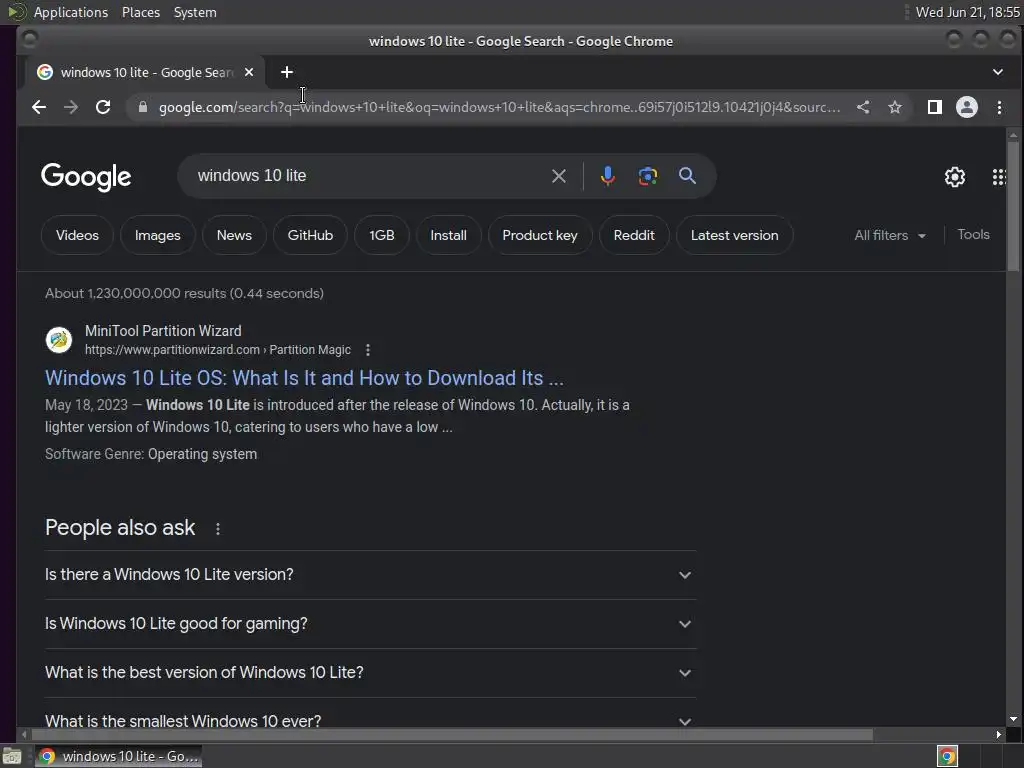Screen dimensions: 1024x768
Task: Click the clock showing Wed Jun 21, 18:55
Action: coord(967,12)
